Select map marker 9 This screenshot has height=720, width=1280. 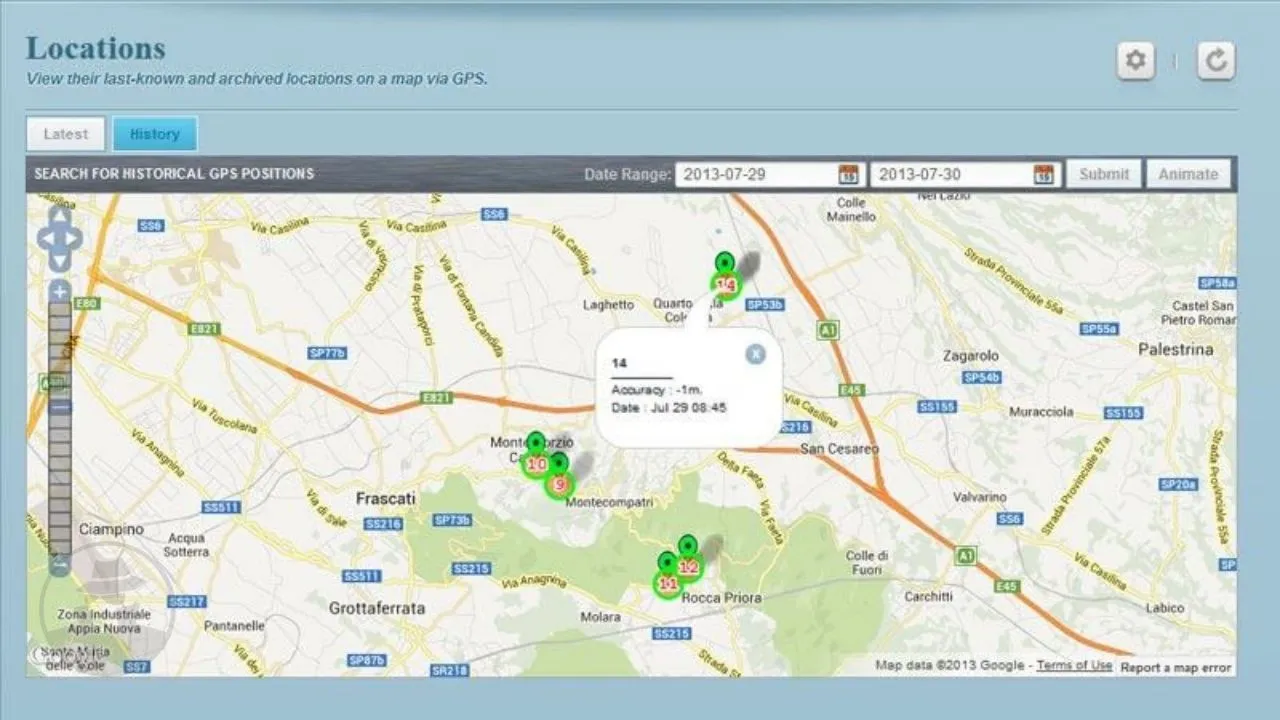[x=560, y=476]
